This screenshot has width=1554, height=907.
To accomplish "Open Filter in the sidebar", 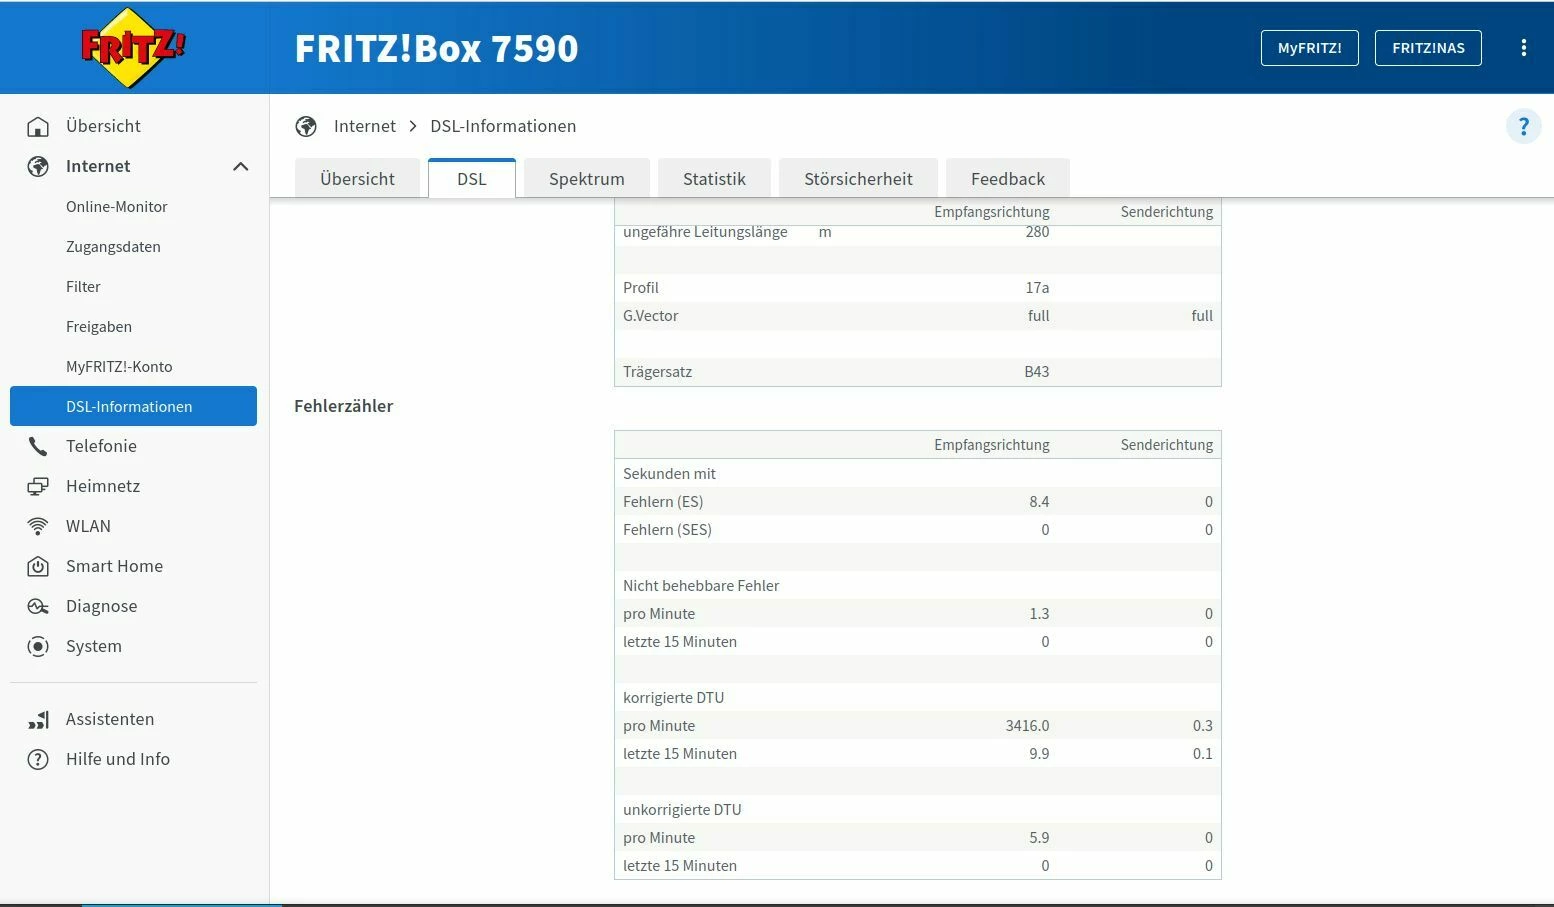I will 83,287.
